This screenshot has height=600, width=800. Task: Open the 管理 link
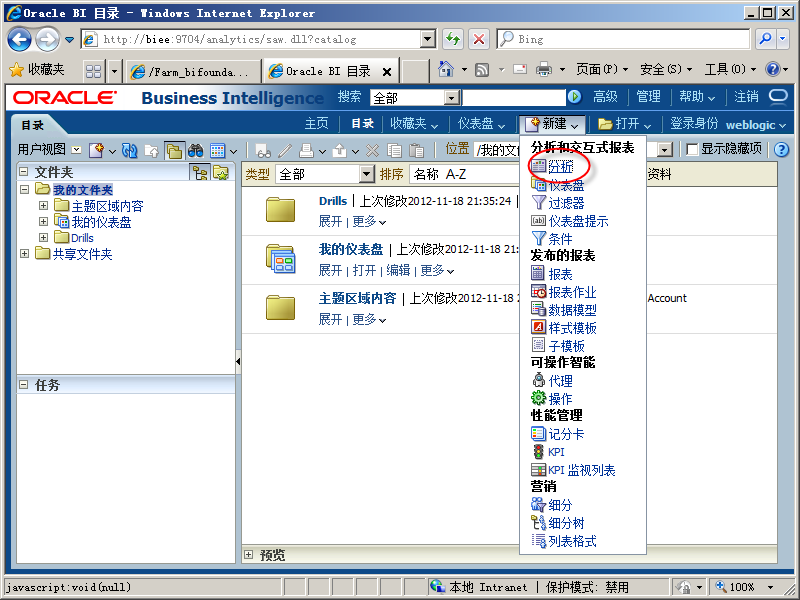[648, 96]
